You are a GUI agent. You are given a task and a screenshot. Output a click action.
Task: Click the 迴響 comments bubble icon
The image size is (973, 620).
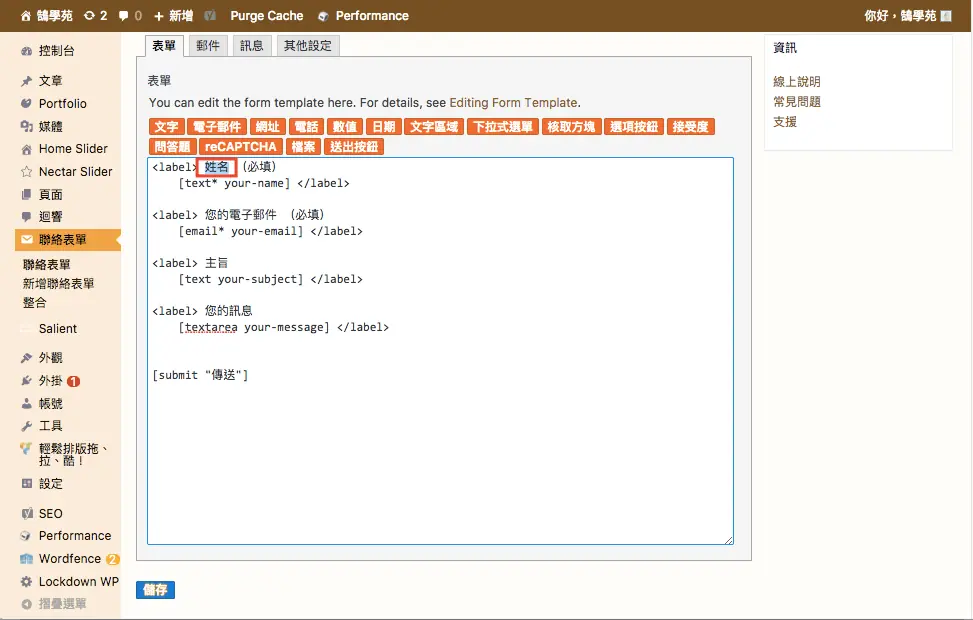pos(26,217)
